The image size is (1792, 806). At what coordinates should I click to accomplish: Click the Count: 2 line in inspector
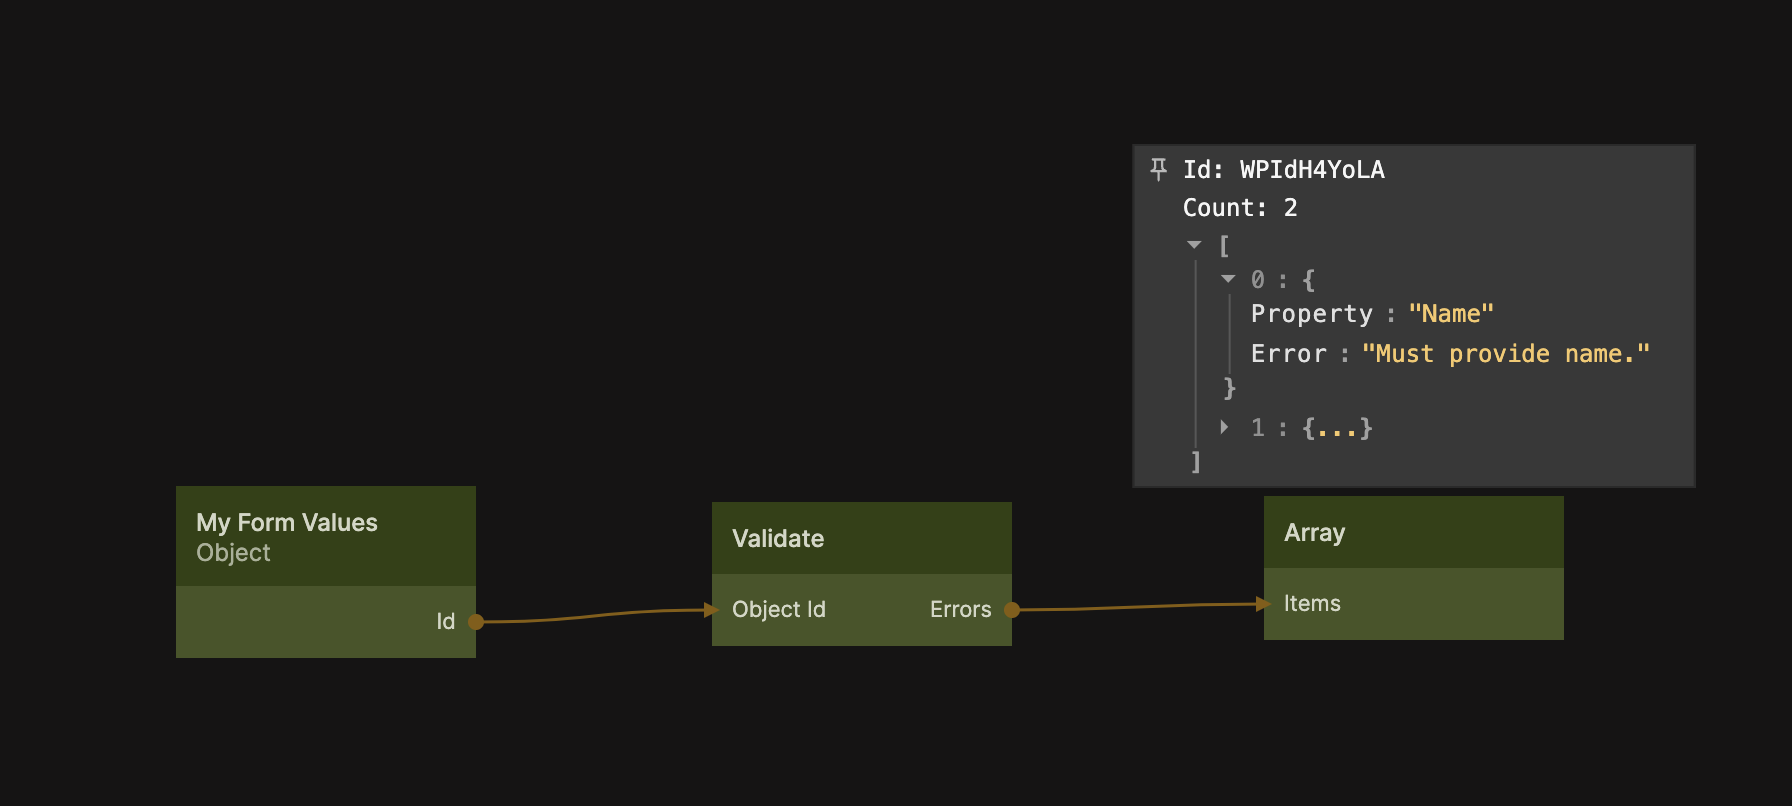click(1239, 208)
